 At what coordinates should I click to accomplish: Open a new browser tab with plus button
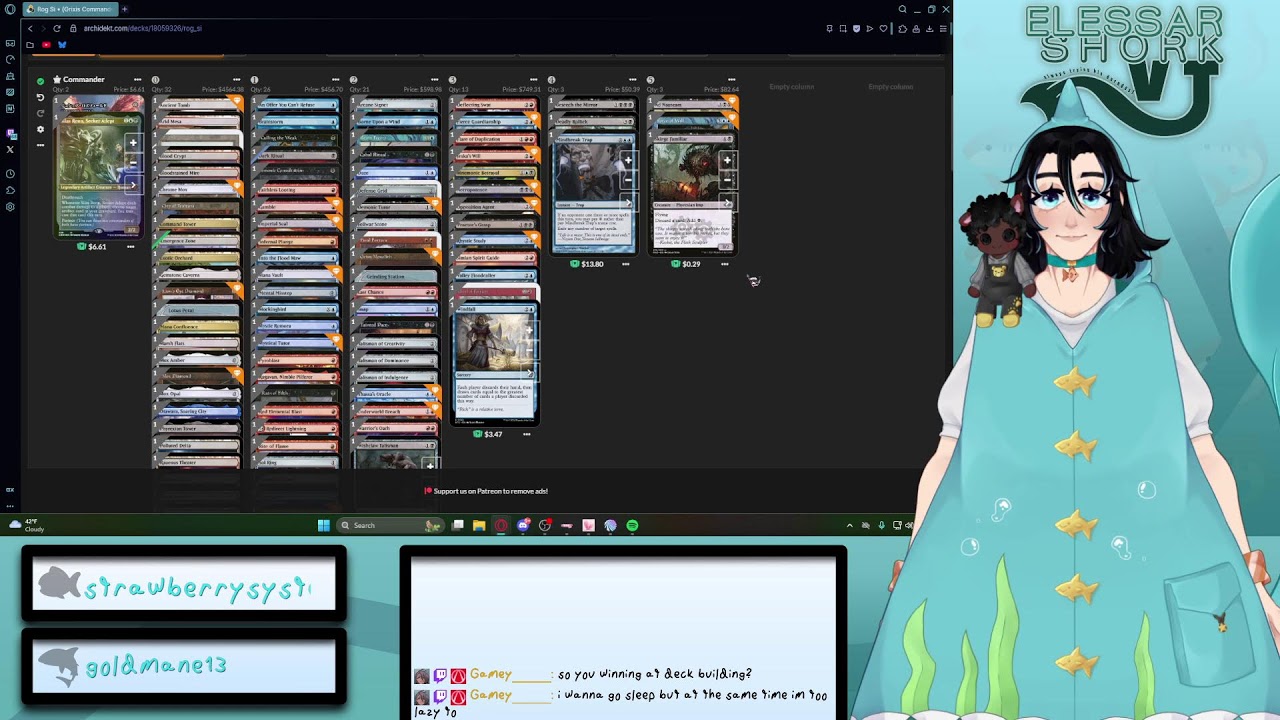coord(124,9)
